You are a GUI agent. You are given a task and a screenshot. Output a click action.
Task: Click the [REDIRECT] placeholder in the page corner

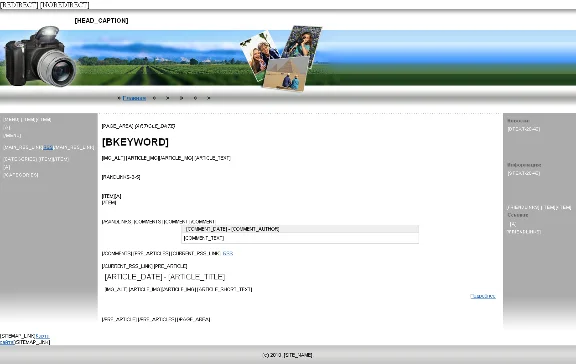(x=19, y=5)
